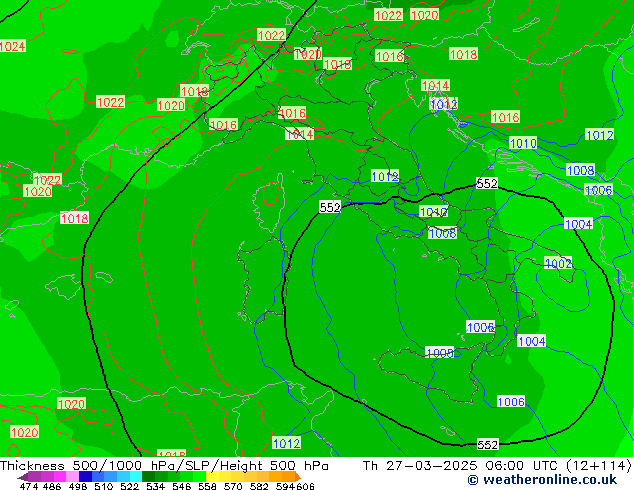Open the weatheronline.co.uk copyright link
The height and width of the screenshot is (490, 634).
click(542, 480)
